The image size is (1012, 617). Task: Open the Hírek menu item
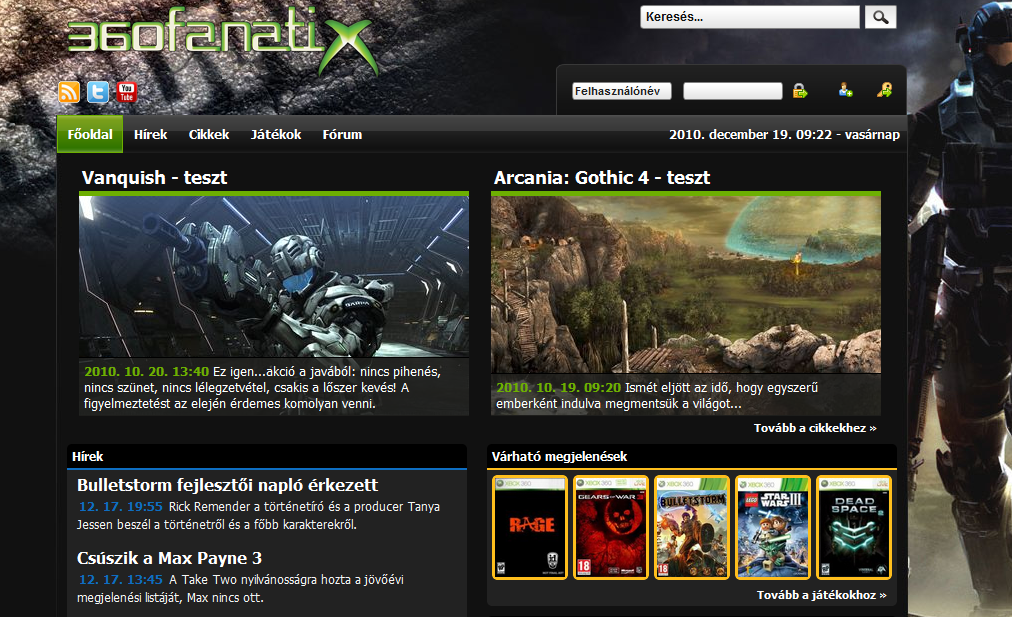150,134
